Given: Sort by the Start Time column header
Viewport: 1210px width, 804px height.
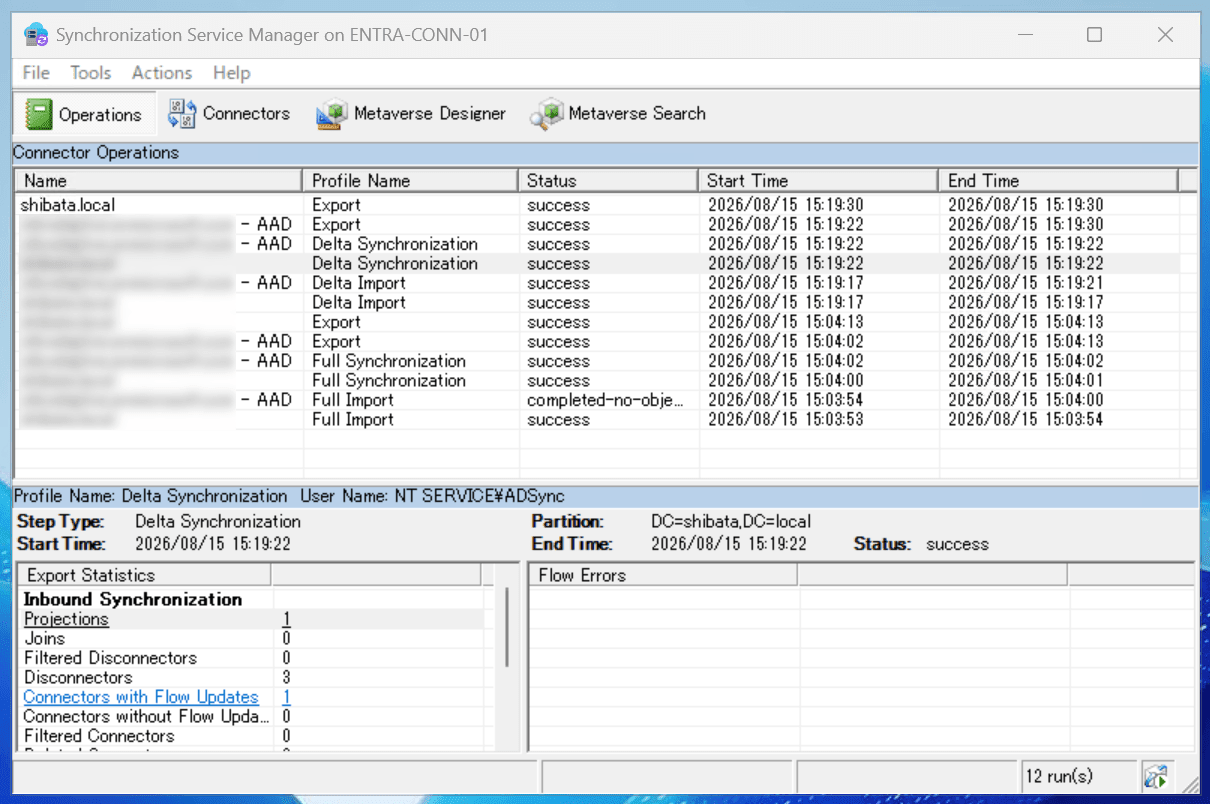Looking at the screenshot, I should pos(818,180).
